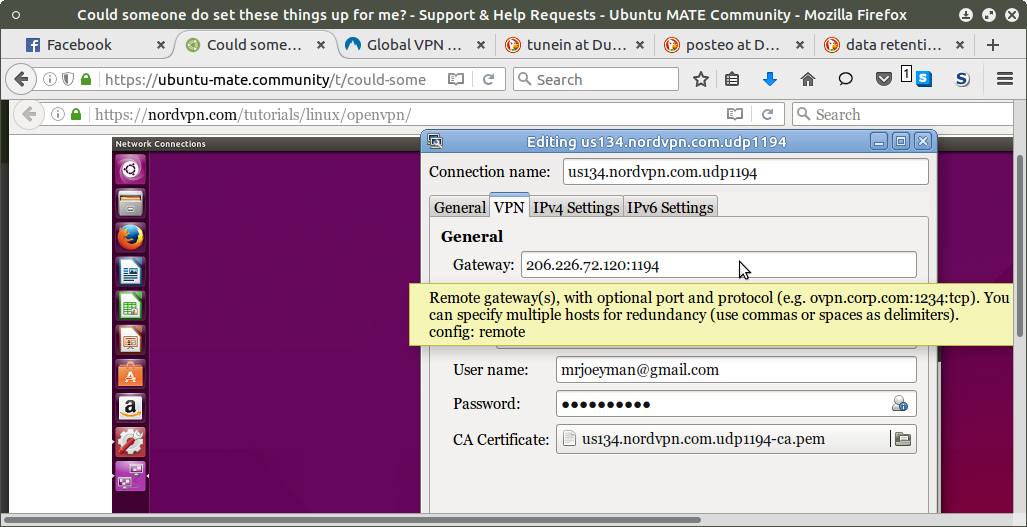This screenshot has height=527, width=1027.
Task: Close the Facebook tab
Action: 161,45
